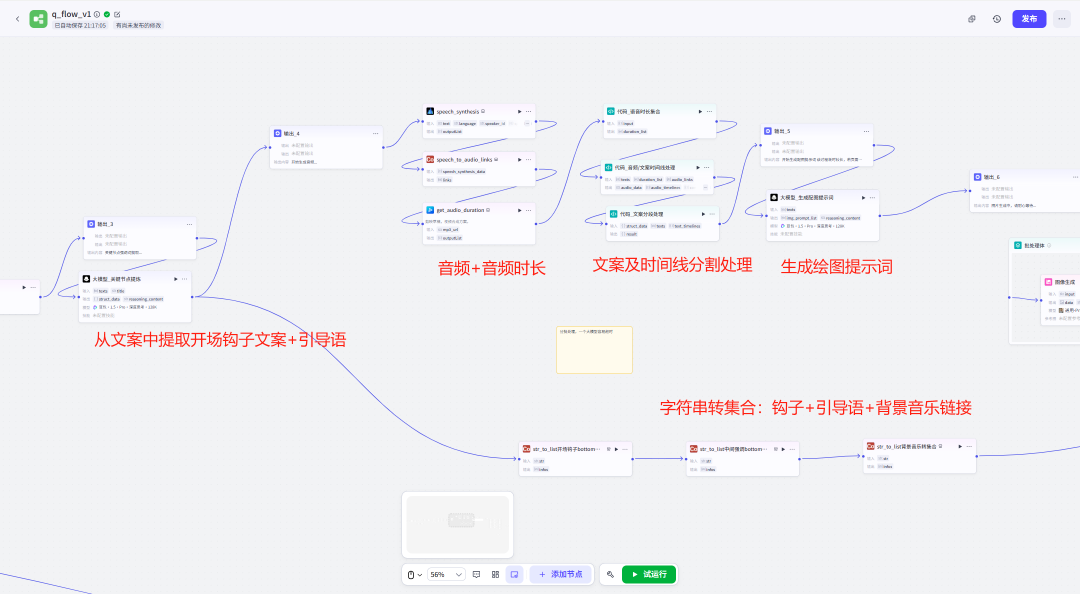Image resolution: width=1080 pixels, height=594 pixels.
Task: Click the 大模型_生成配图提示词 model icon
Action: 774,198
